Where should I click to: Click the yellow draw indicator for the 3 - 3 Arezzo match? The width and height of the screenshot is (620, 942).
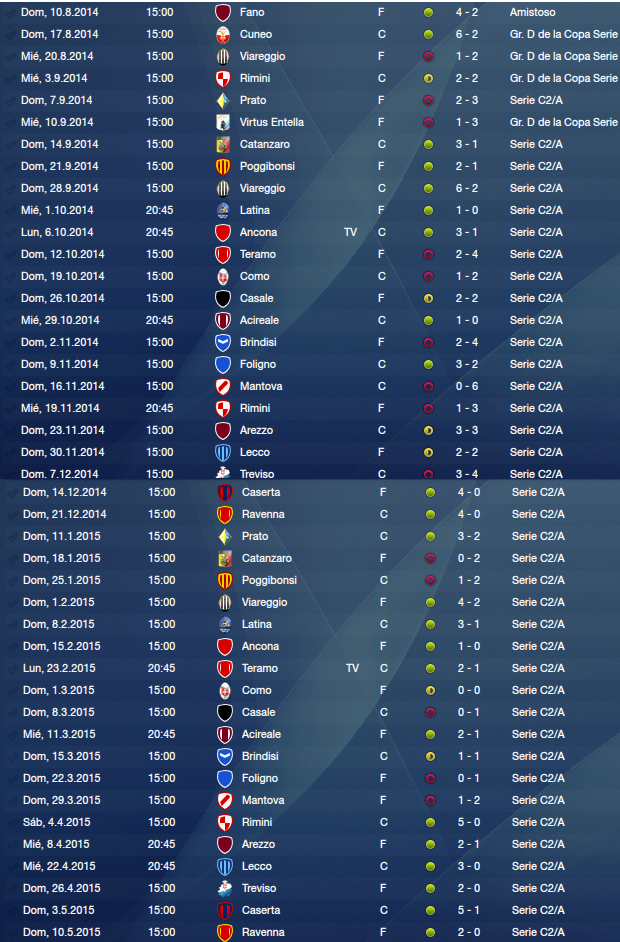click(428, 430)
